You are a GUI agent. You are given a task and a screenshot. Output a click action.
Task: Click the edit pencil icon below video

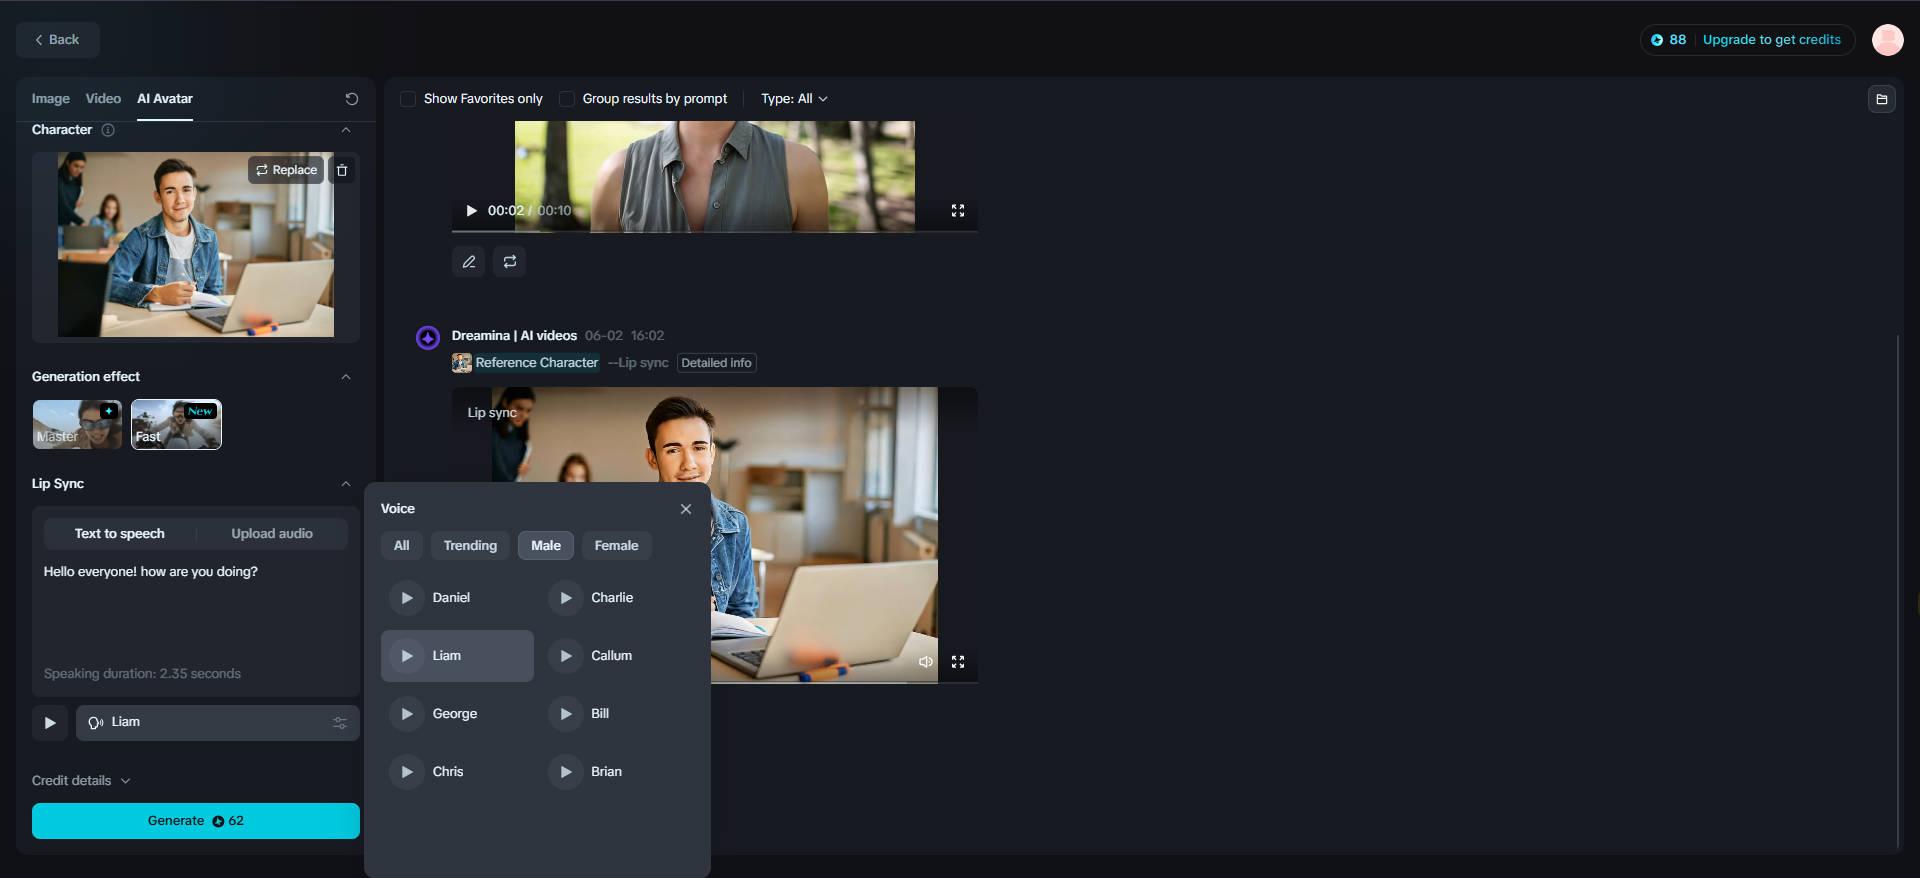[x=469, y=262]
